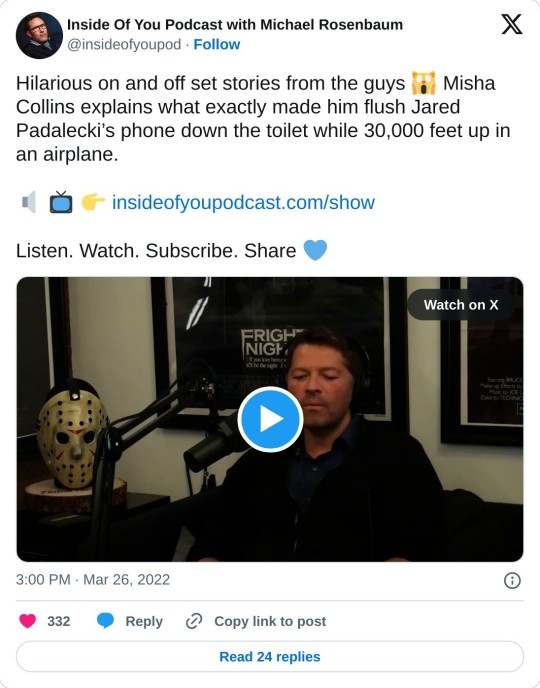The image size is (540, 688).
Task: Open Inside Of You Podcast display name
Action: click(235, 25)
